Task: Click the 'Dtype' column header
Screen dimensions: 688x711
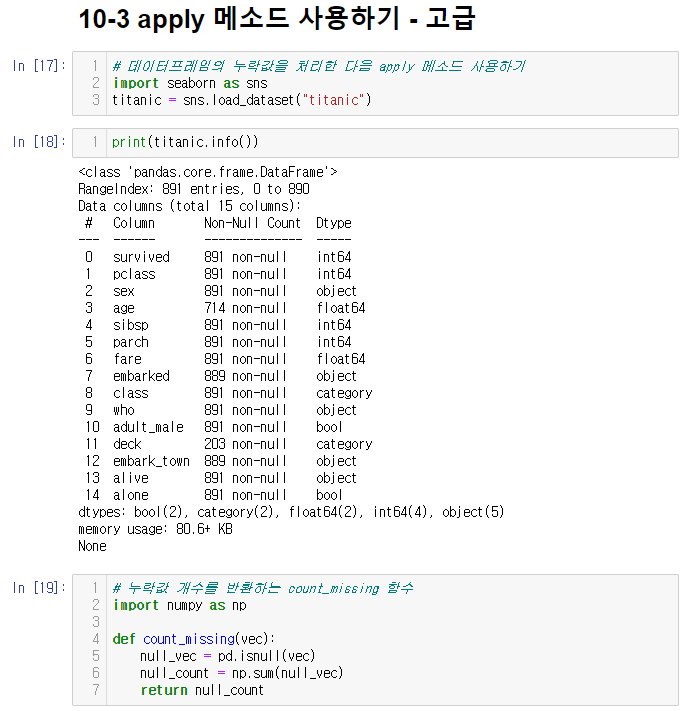Action: (x=334, y=223)
